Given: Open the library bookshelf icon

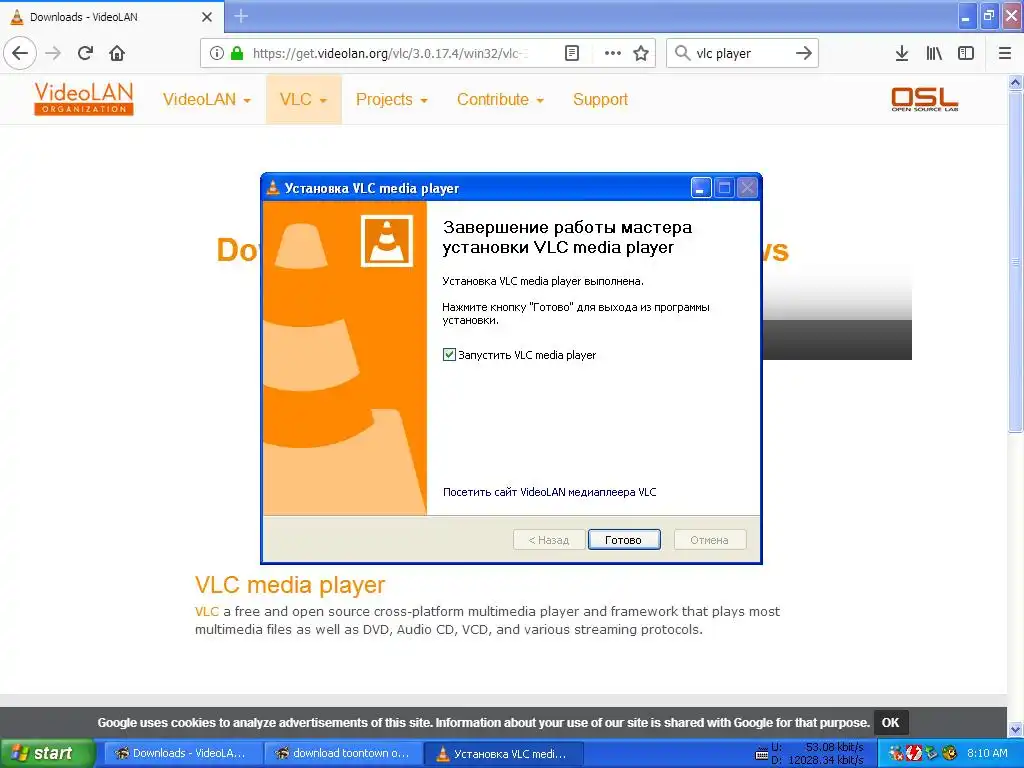Looking at the screenshot, I should [x=934, y=53].
